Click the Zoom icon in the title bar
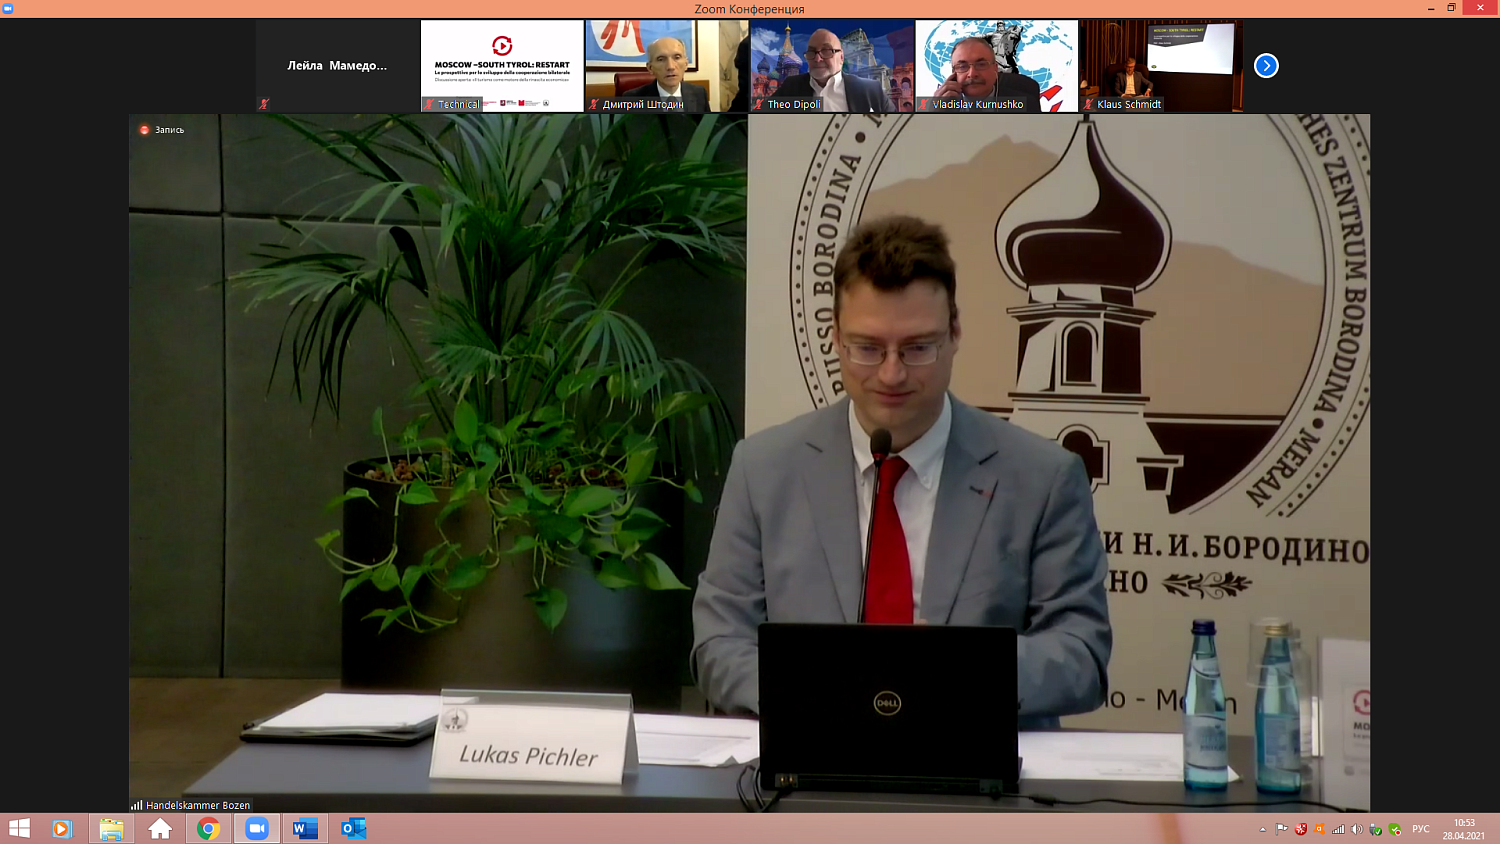This screenshot has height=844, width=1500. click(x=8, y=8)
